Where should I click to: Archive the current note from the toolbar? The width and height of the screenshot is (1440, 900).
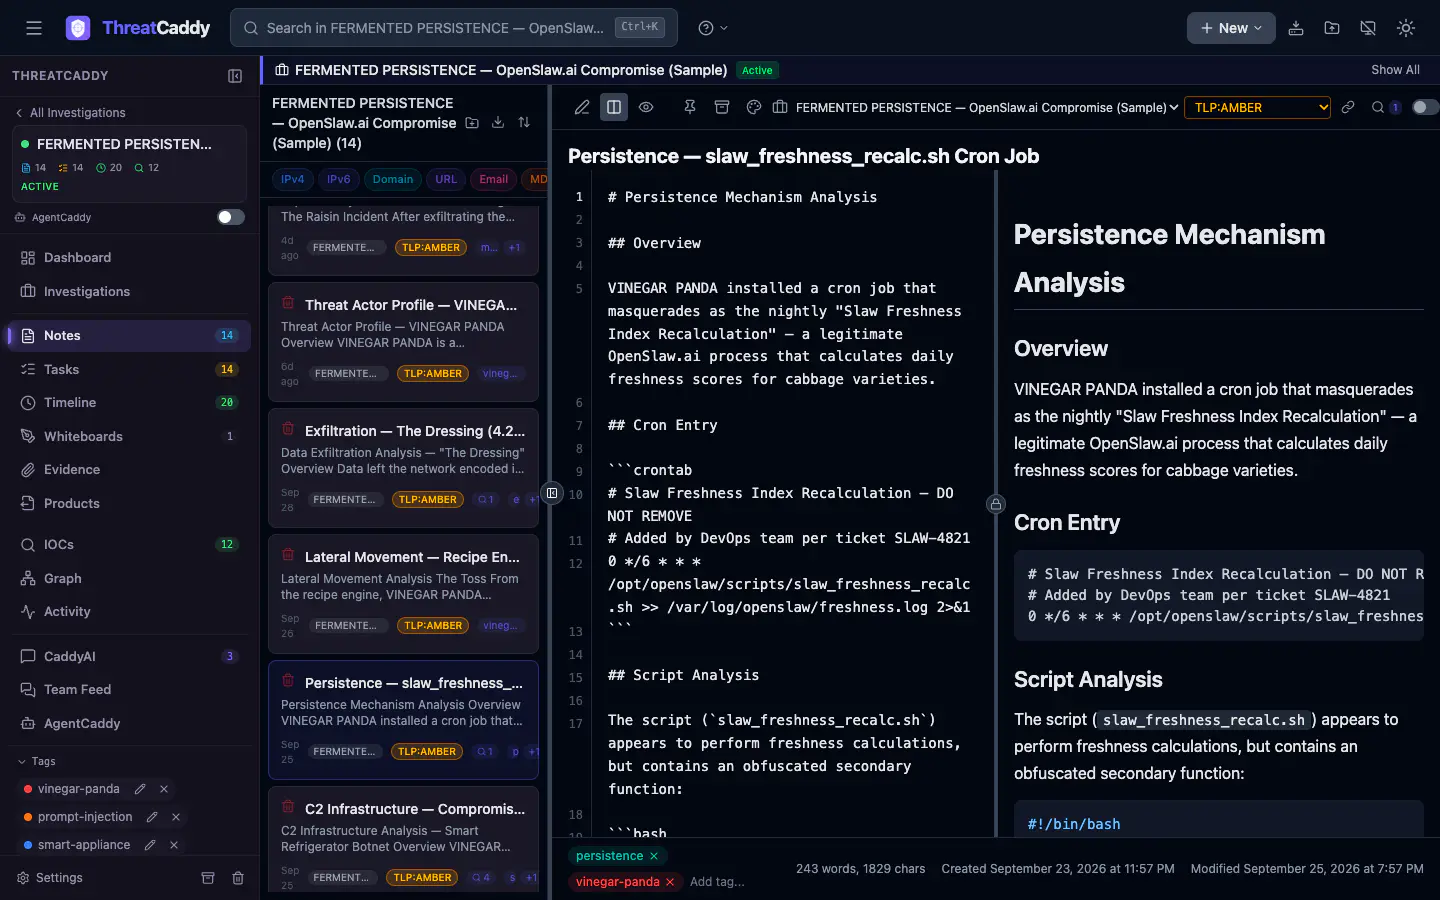click(722, 107)
